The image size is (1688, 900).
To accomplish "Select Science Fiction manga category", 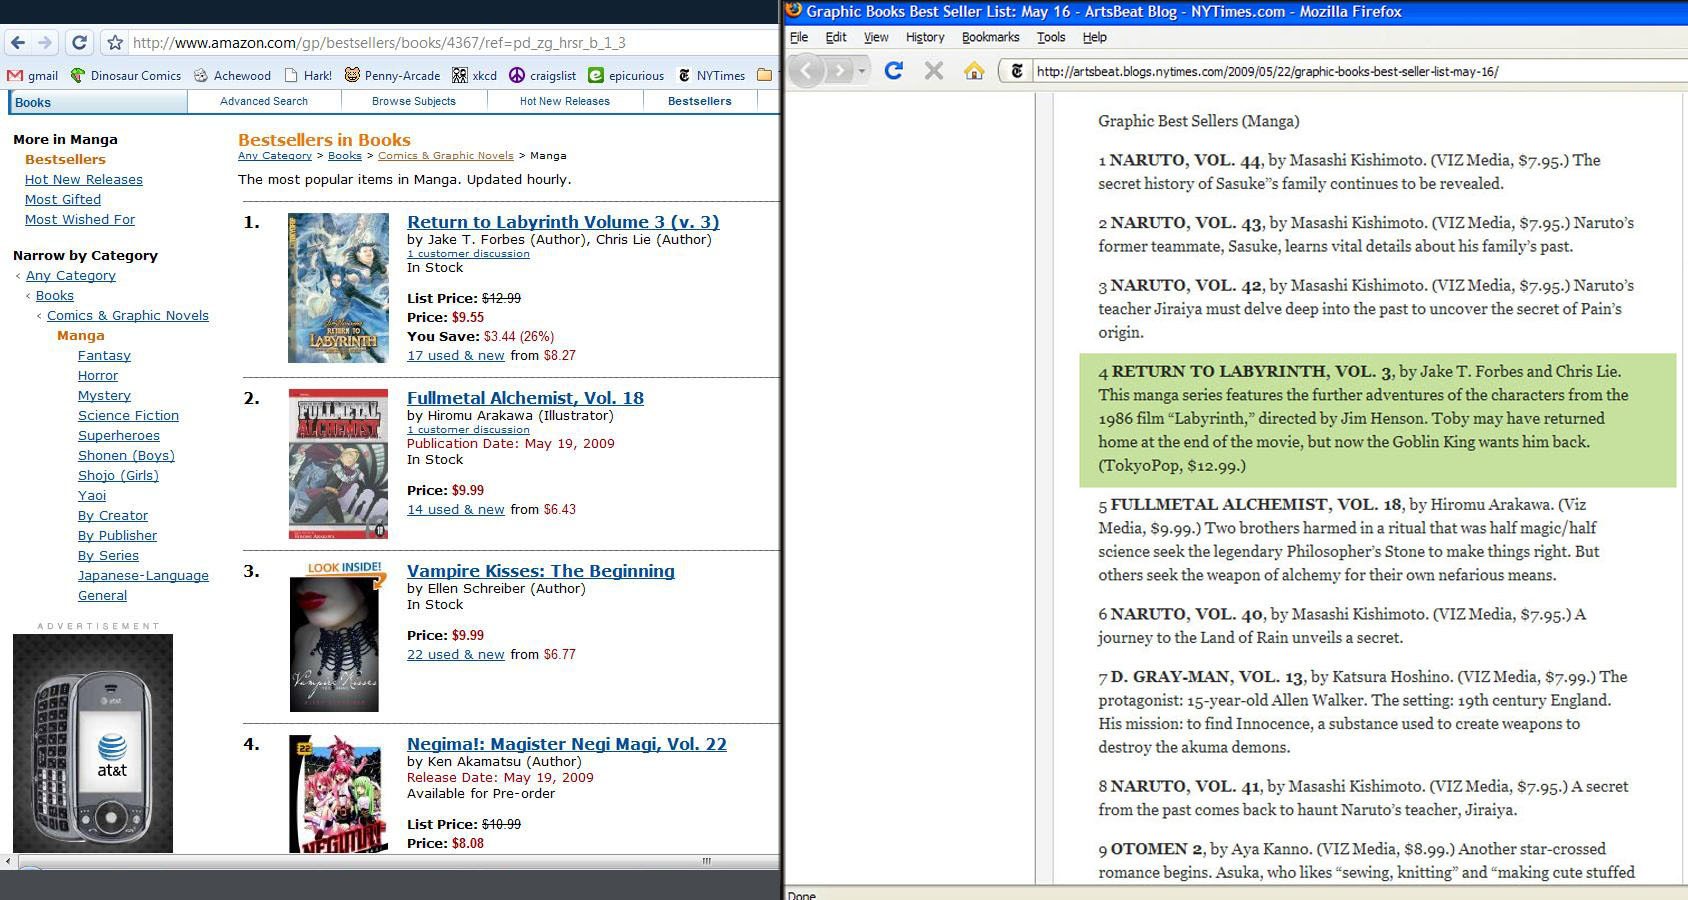I will (x=128, y=415).
